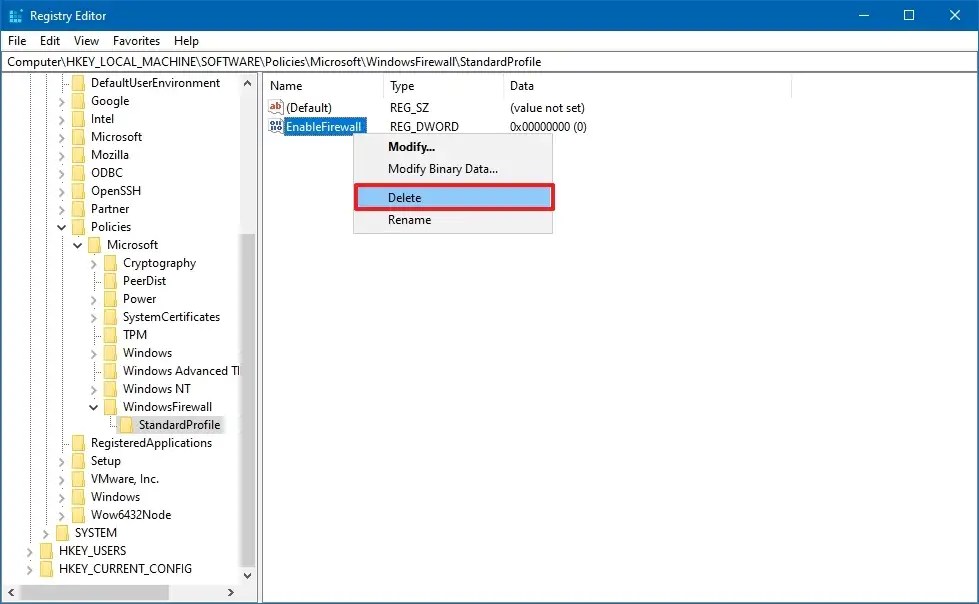This screenshot has width=979, height=604.
Task: Select the EnableFirewall value entry
Action: [x=323, y=126]
